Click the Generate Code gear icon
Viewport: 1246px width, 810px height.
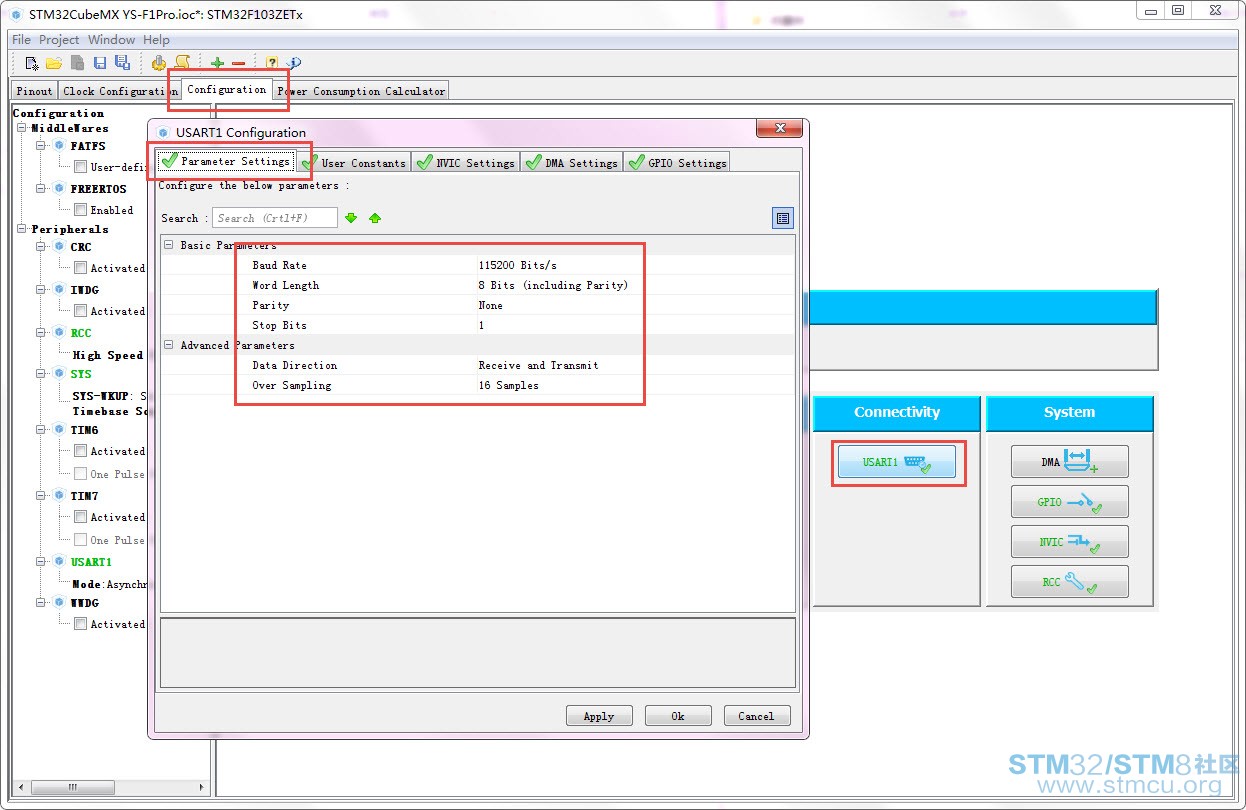click(158, 63)
